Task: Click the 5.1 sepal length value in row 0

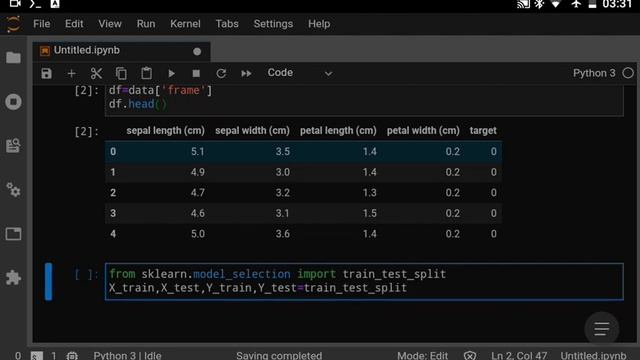Action: click(198, 152)
